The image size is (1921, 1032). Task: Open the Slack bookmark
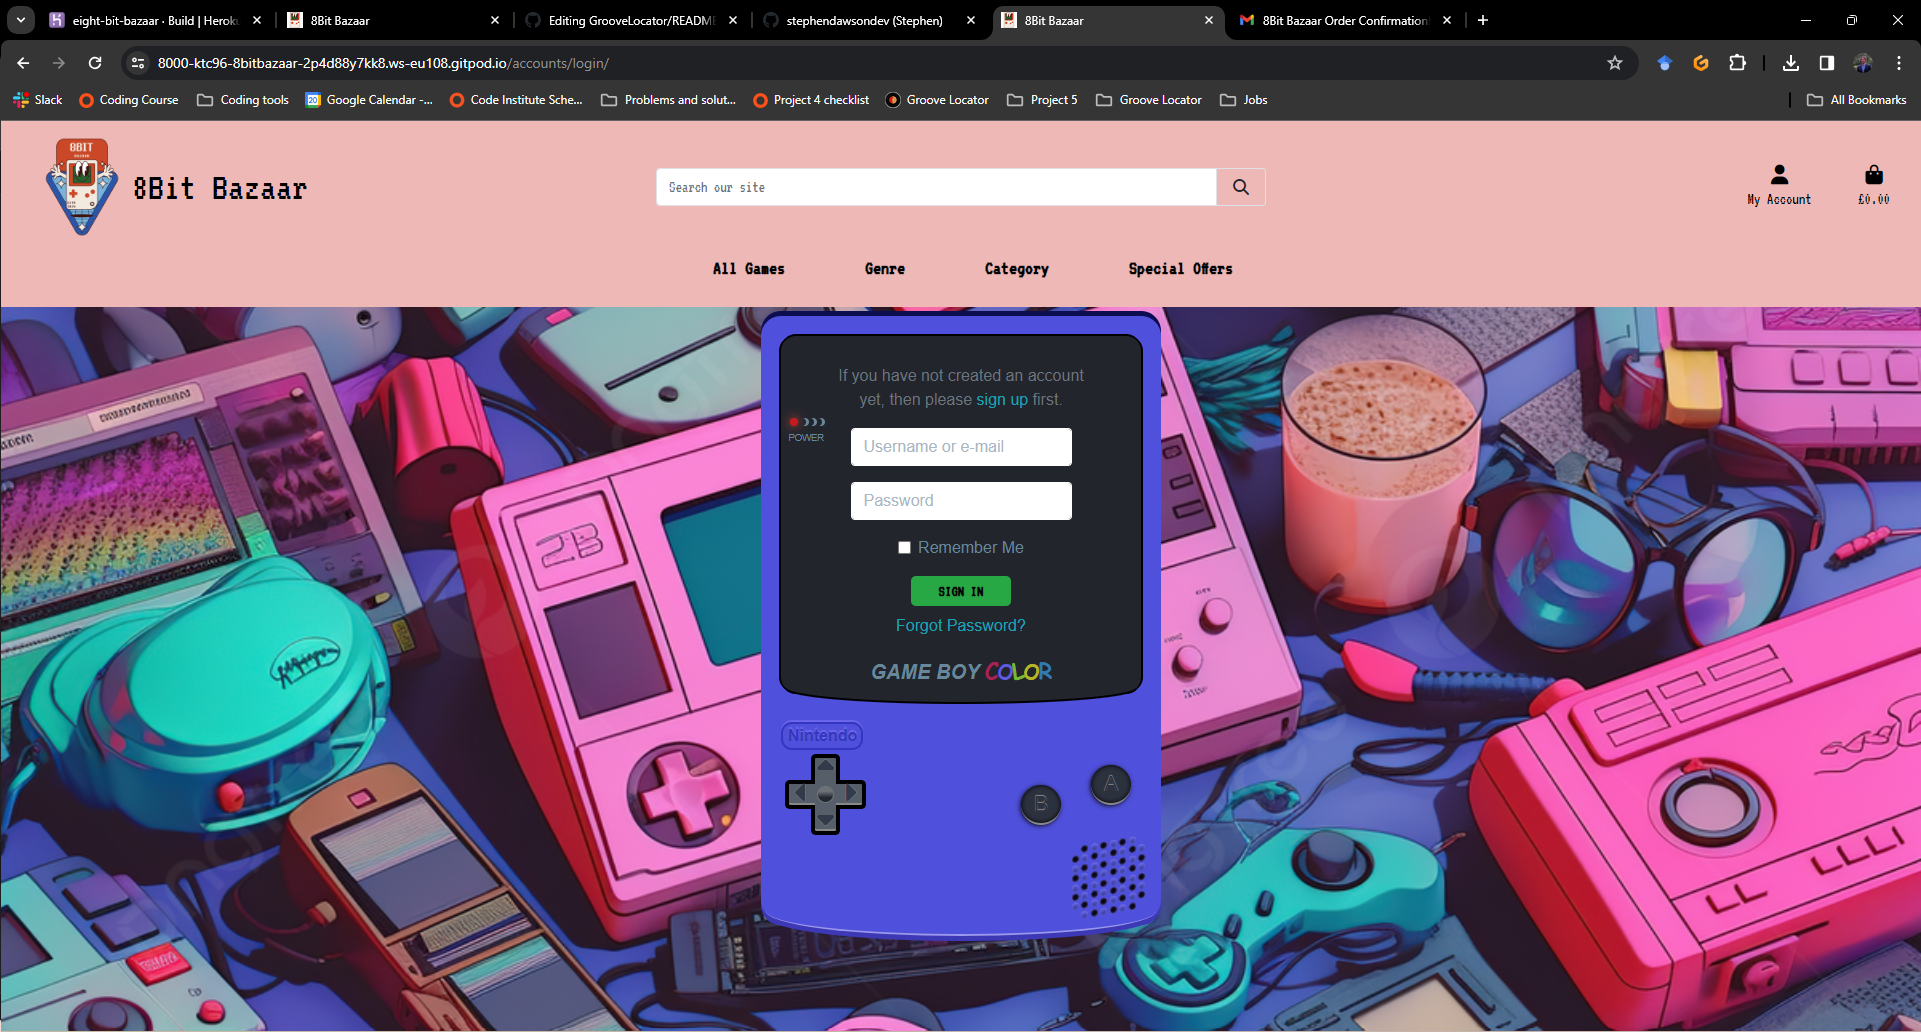38,100
